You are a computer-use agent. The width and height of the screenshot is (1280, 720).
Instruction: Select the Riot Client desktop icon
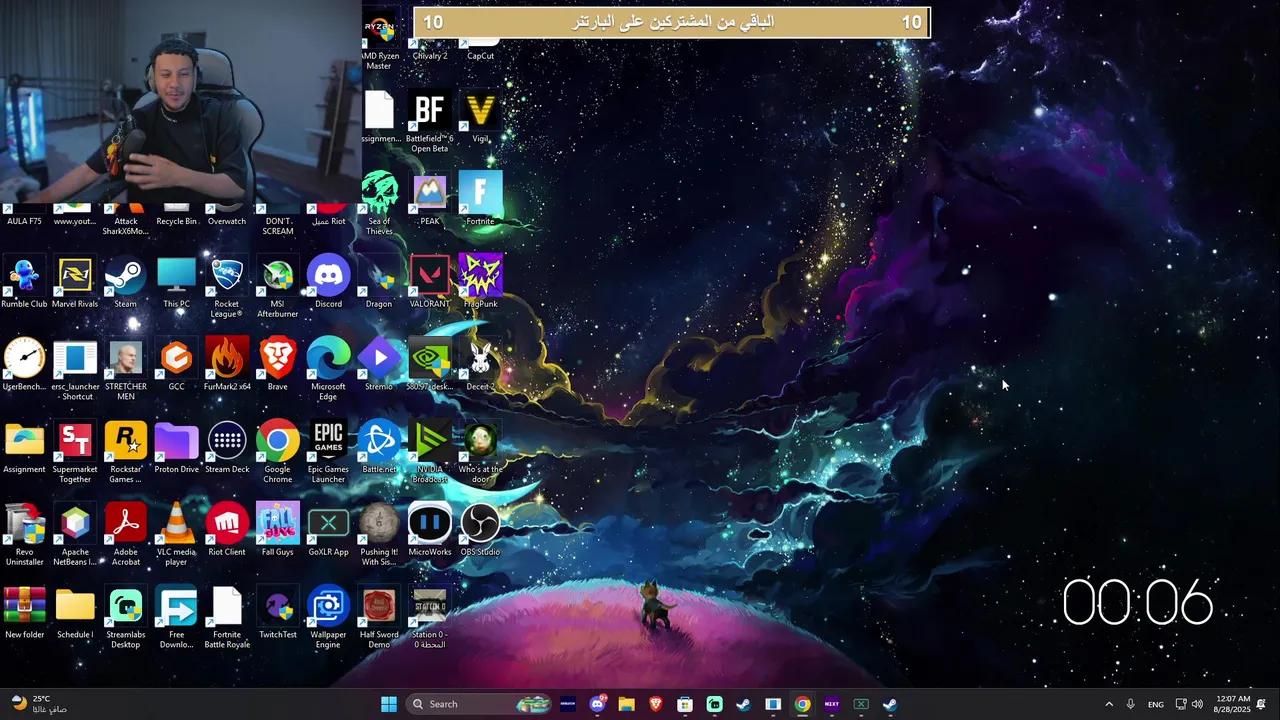pos(226,530)
